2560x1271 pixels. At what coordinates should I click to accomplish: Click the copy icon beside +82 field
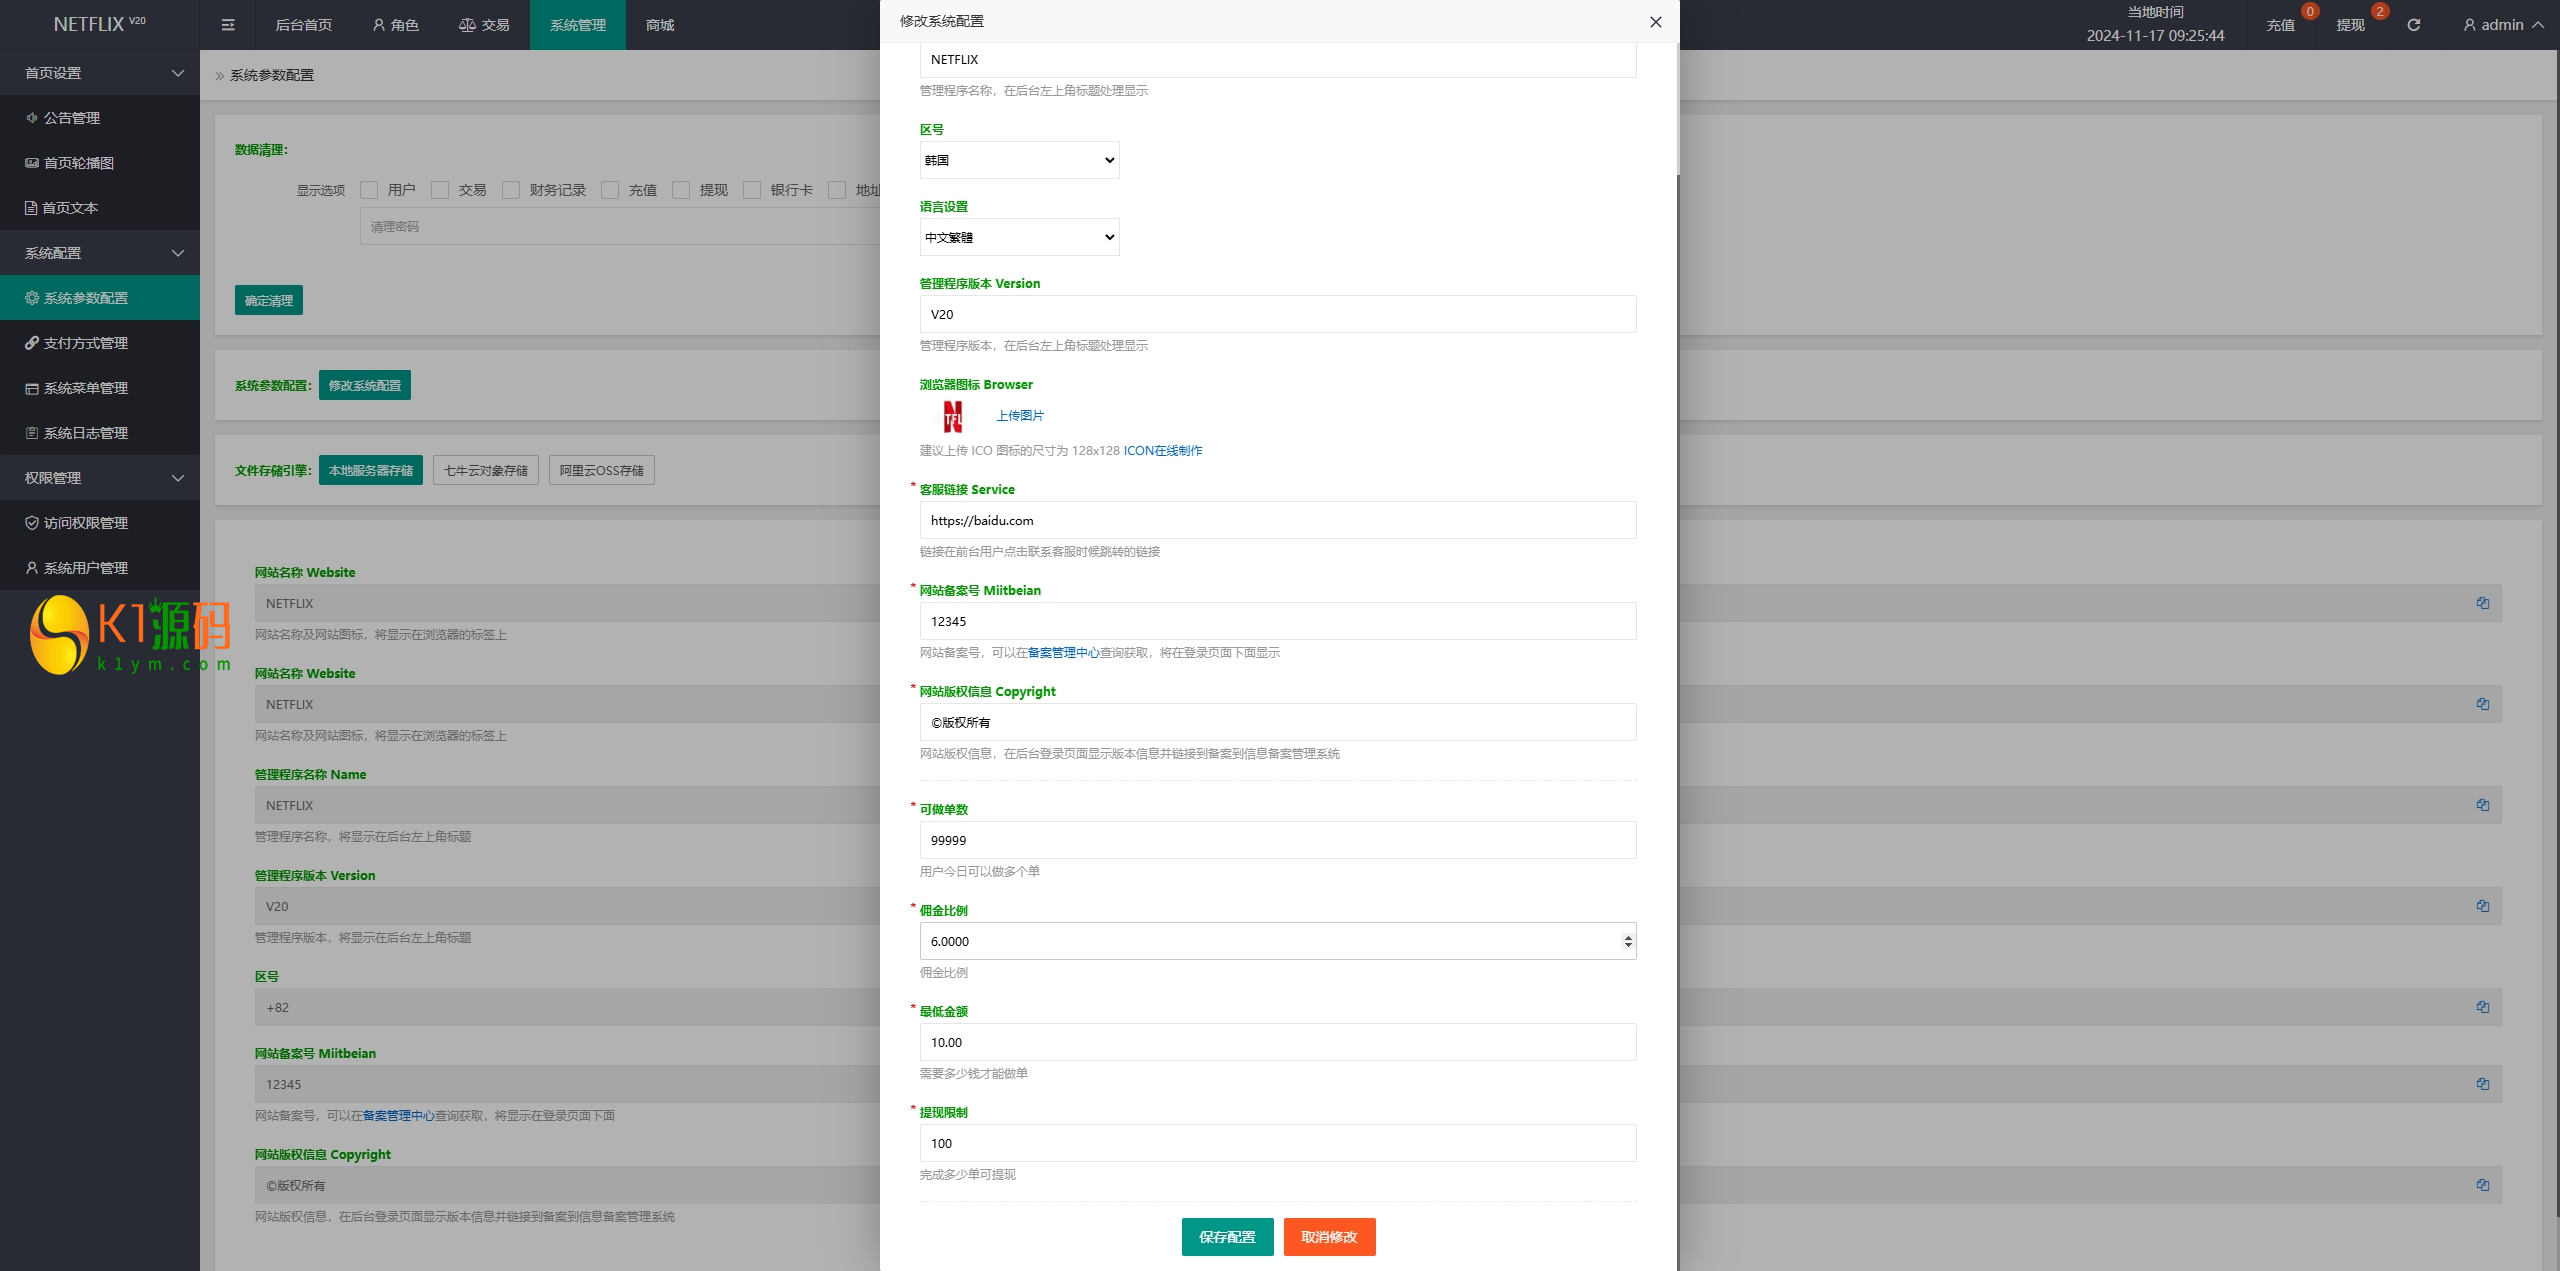pyautogui.click(x=2482, y=1007)
